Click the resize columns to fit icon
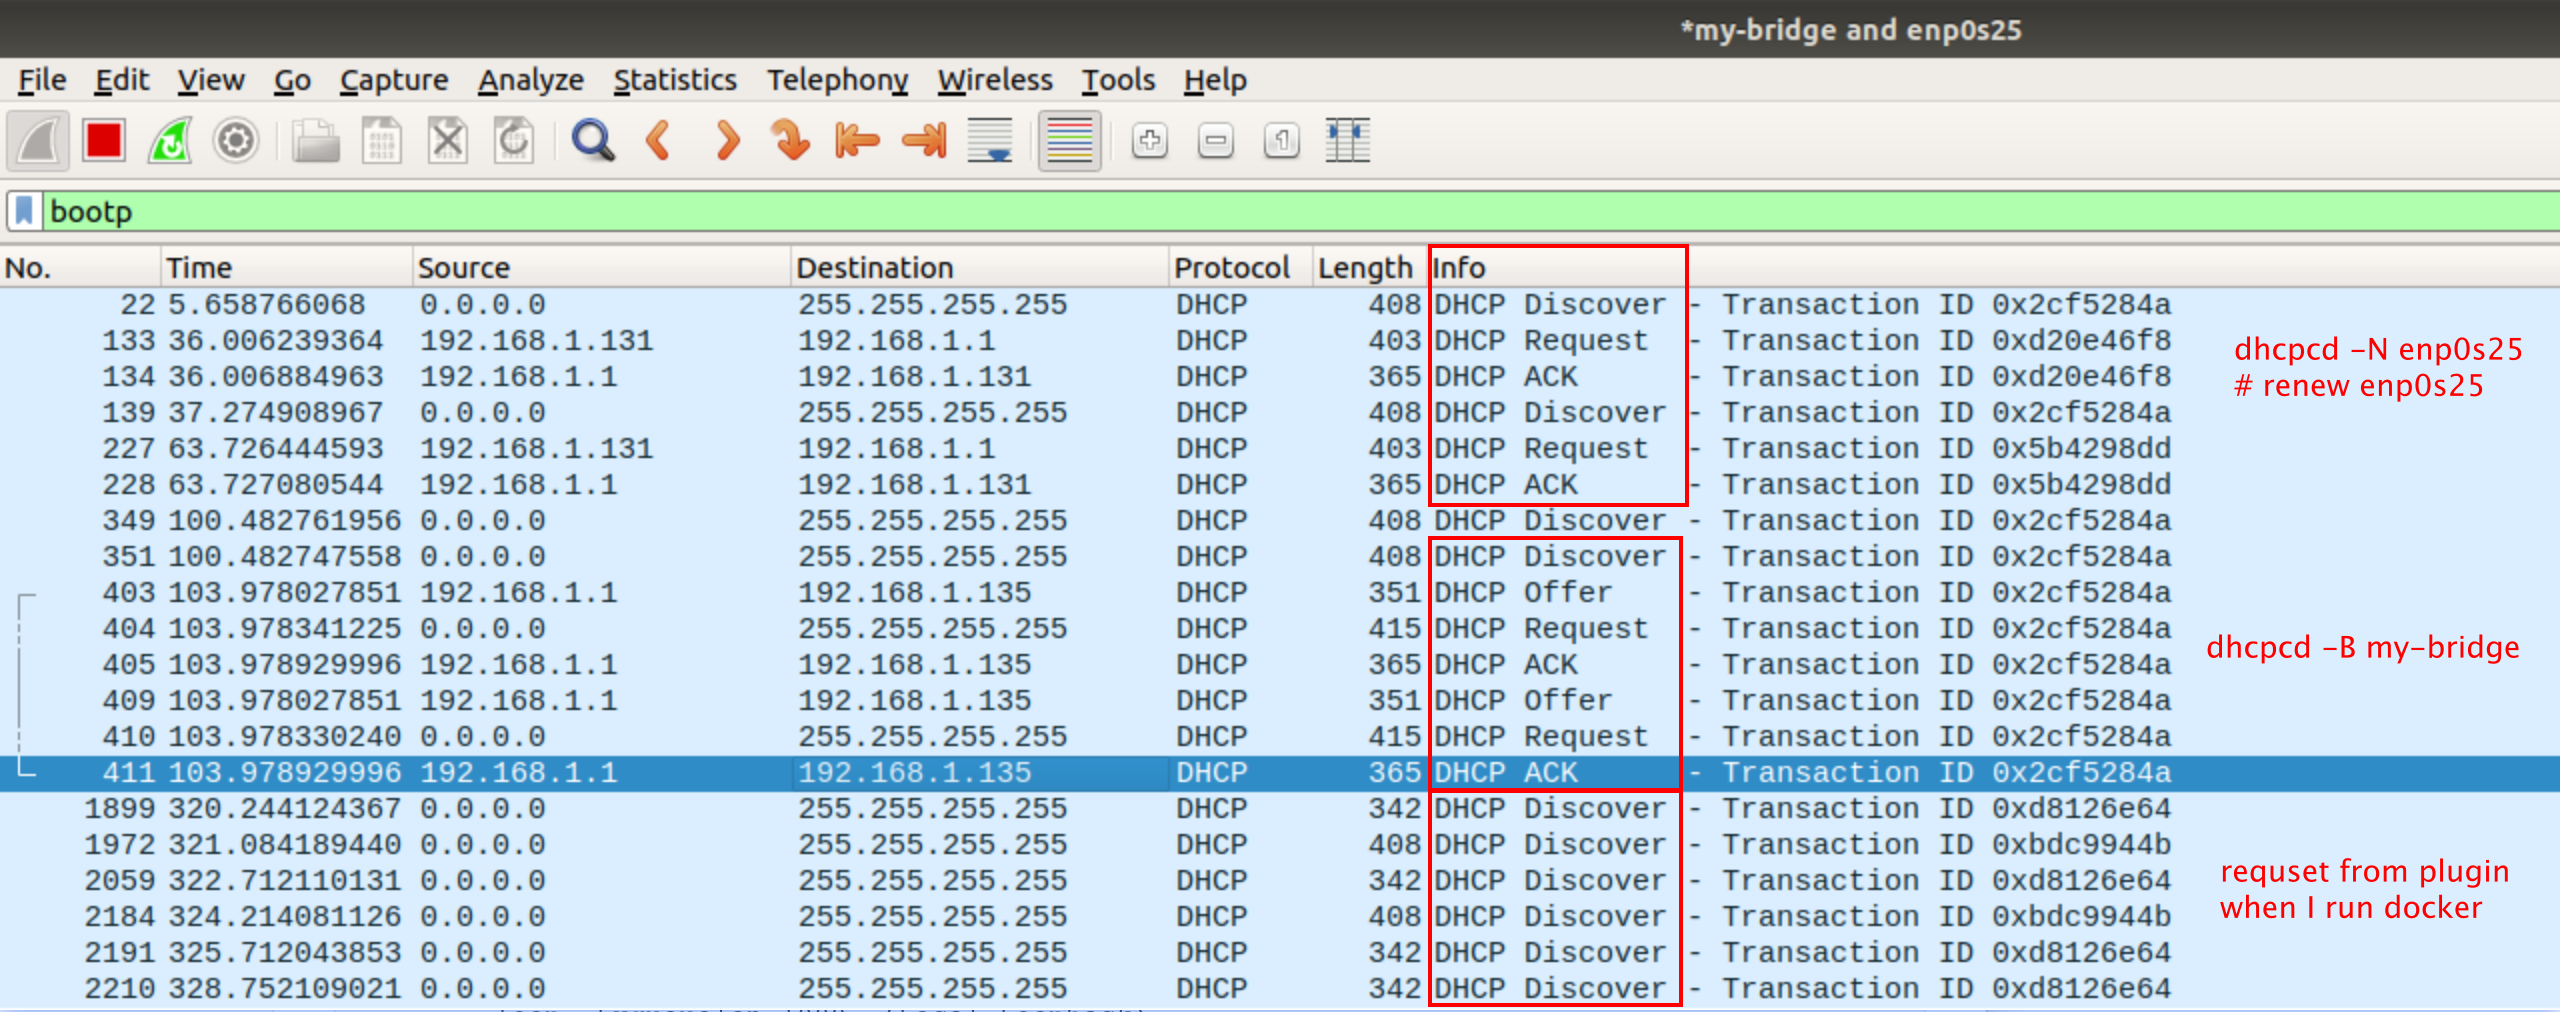The height and width of the screenshot is (1012, 2560). pyautogui.click(x=1348, y=141)
